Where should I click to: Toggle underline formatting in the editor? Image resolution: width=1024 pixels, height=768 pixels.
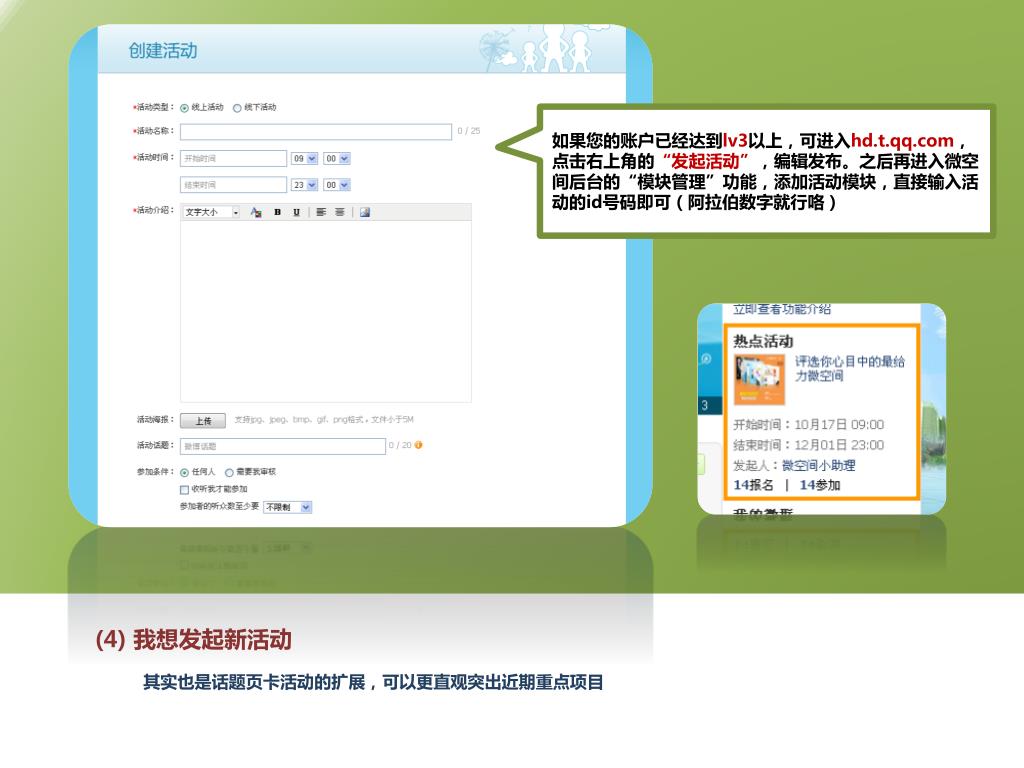coord(296,212)
